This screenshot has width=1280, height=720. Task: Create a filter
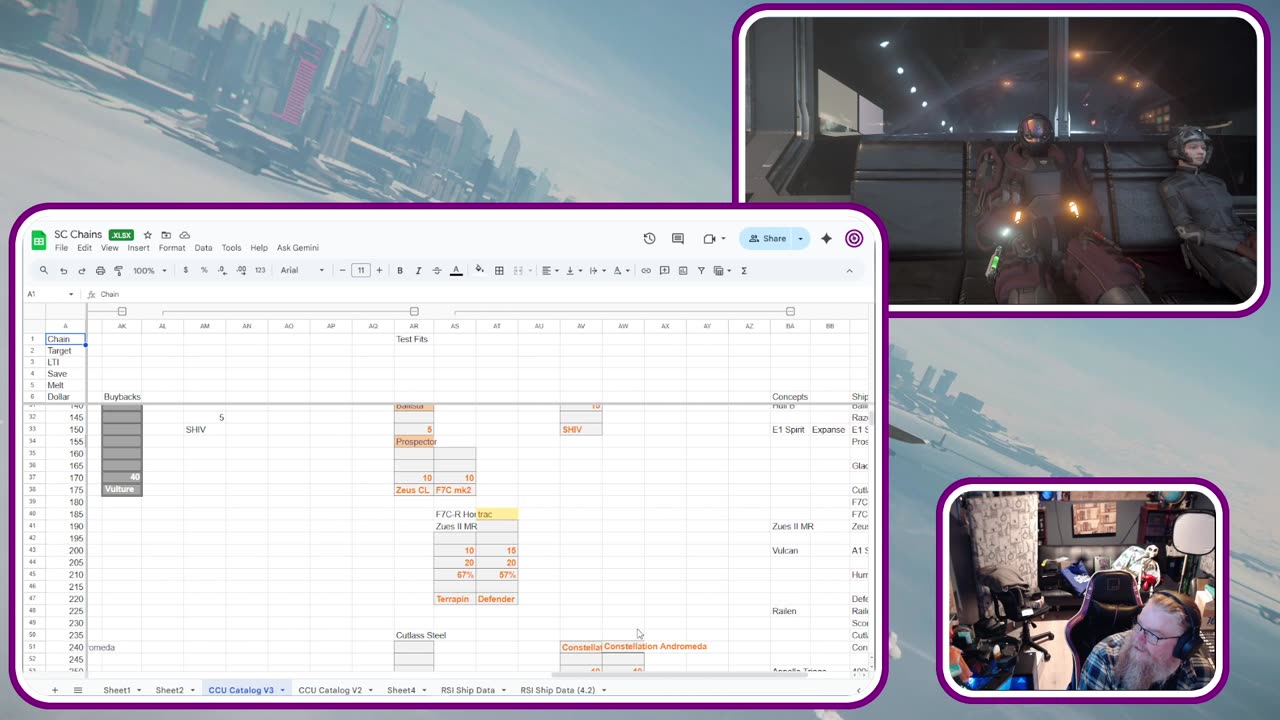click(x=701, y=270)
